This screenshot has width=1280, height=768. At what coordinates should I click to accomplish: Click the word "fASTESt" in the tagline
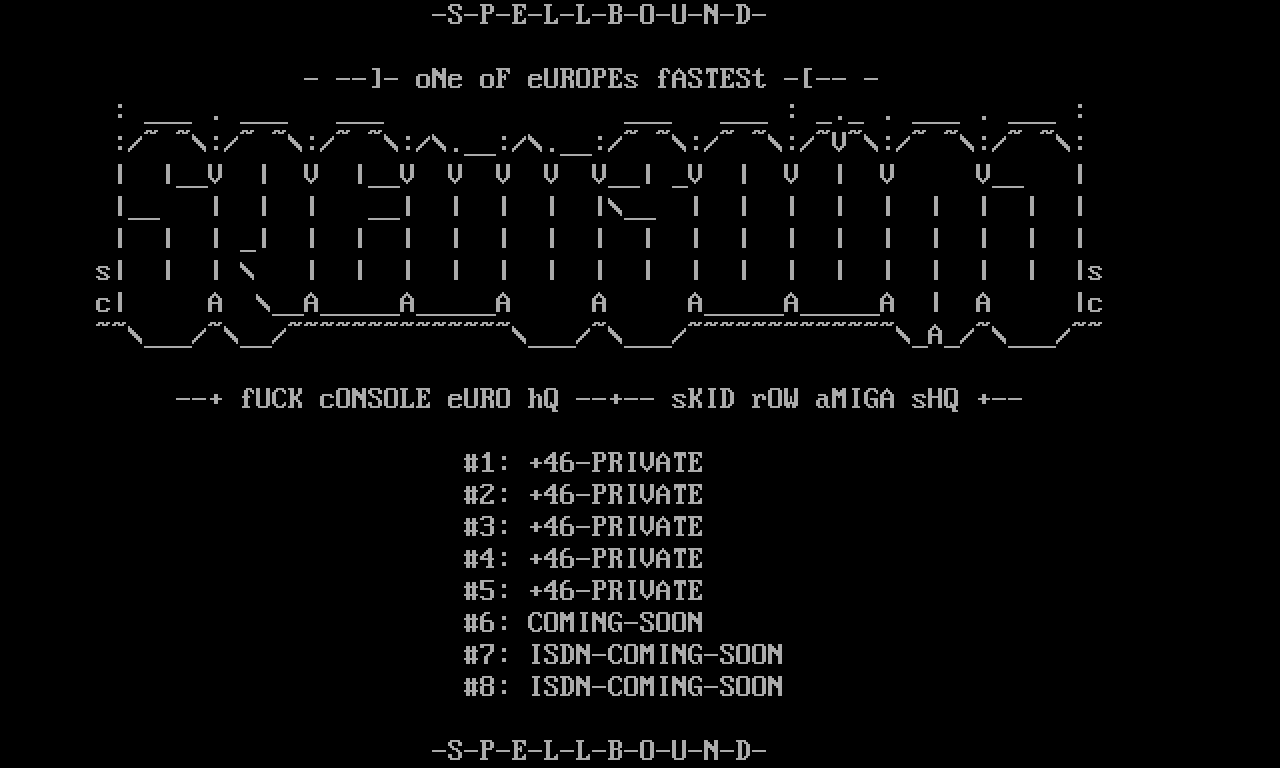[711, 79]
